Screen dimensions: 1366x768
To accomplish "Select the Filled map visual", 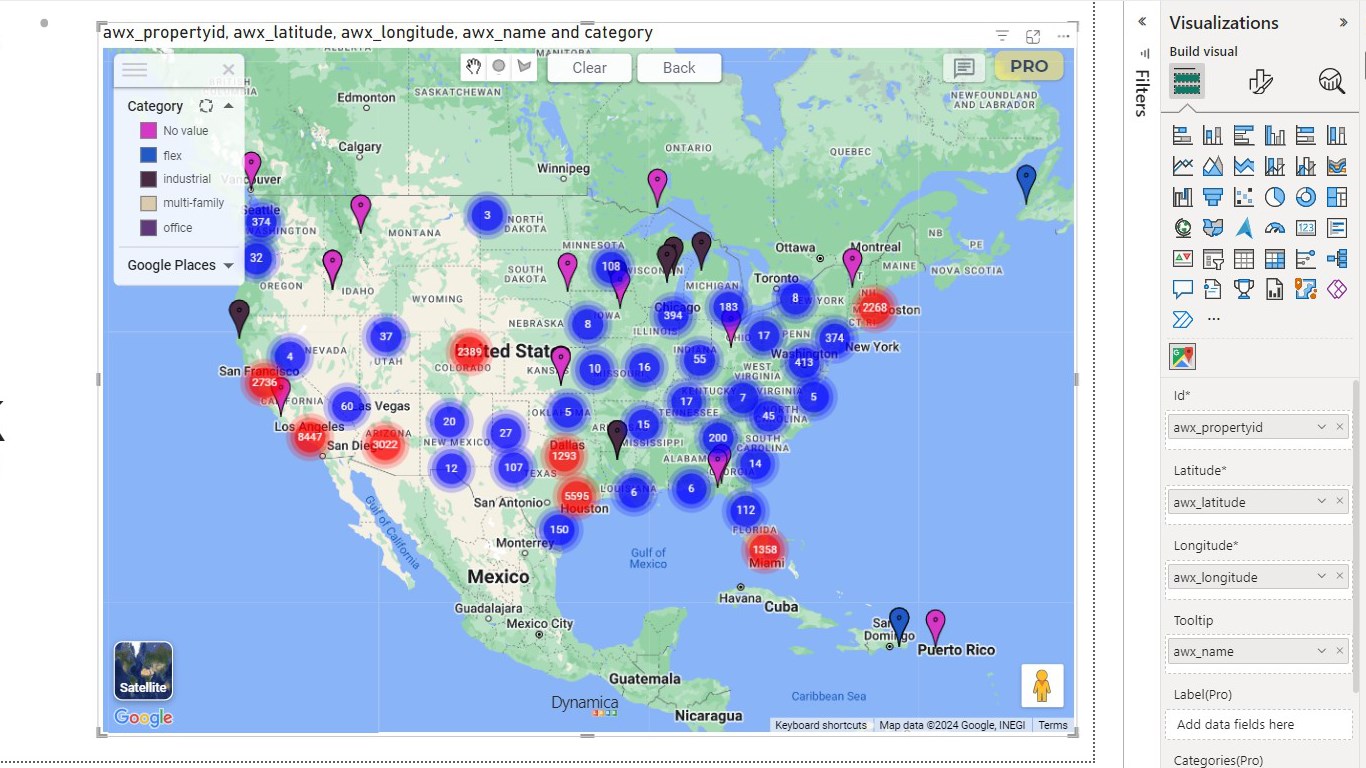I will (x=1213, y=228).
